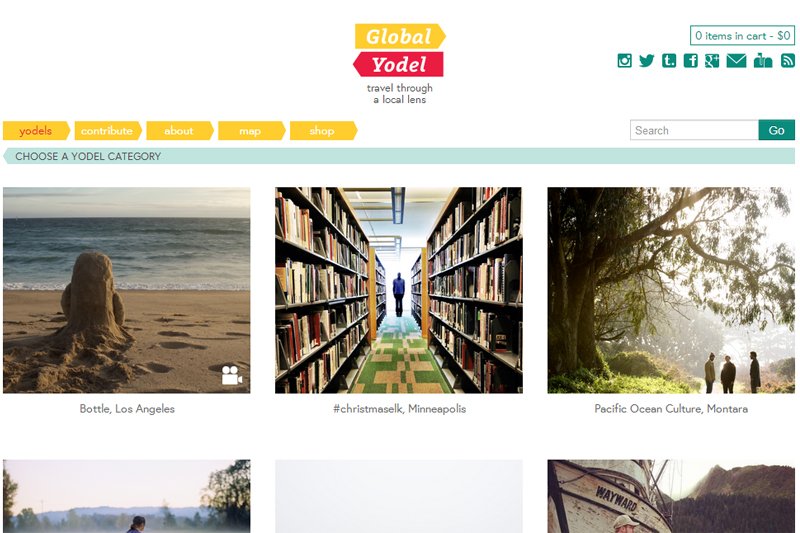Image resolution: width=800 pixels, height=533 pixels.
Task: Go to the contribute menu tab
Action: point(108,131)
